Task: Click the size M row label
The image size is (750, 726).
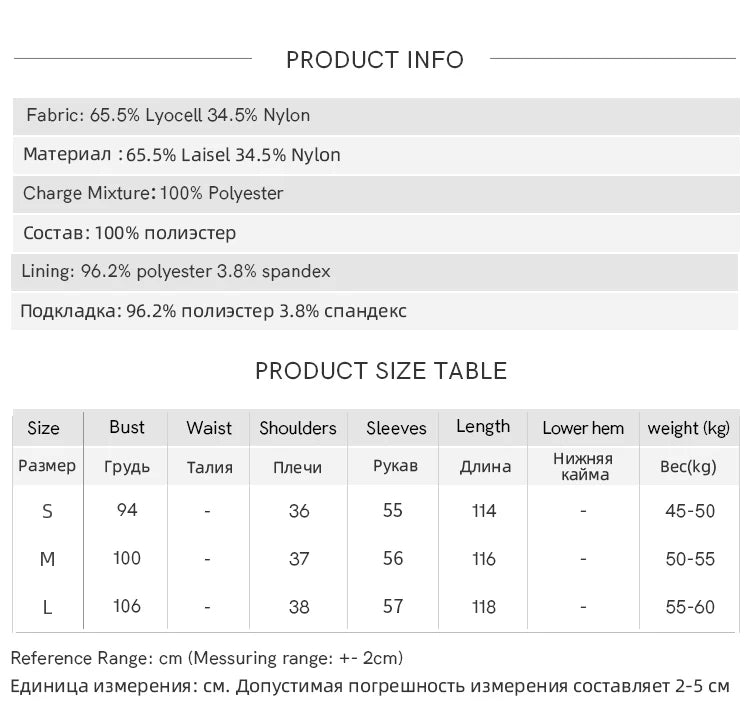Action: [x=47, y=559]
